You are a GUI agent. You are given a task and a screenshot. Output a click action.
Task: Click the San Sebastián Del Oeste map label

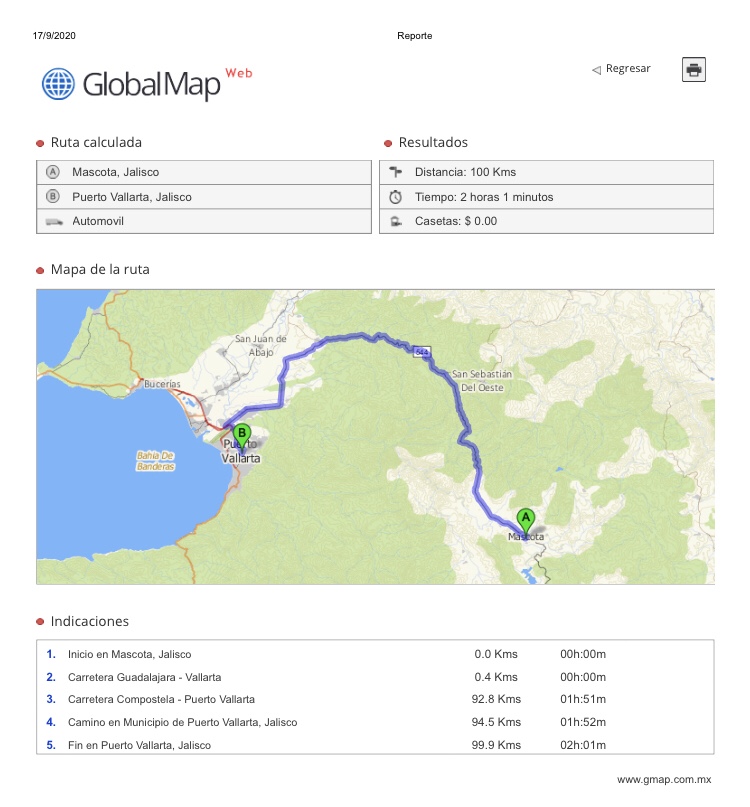click(482, 381)
